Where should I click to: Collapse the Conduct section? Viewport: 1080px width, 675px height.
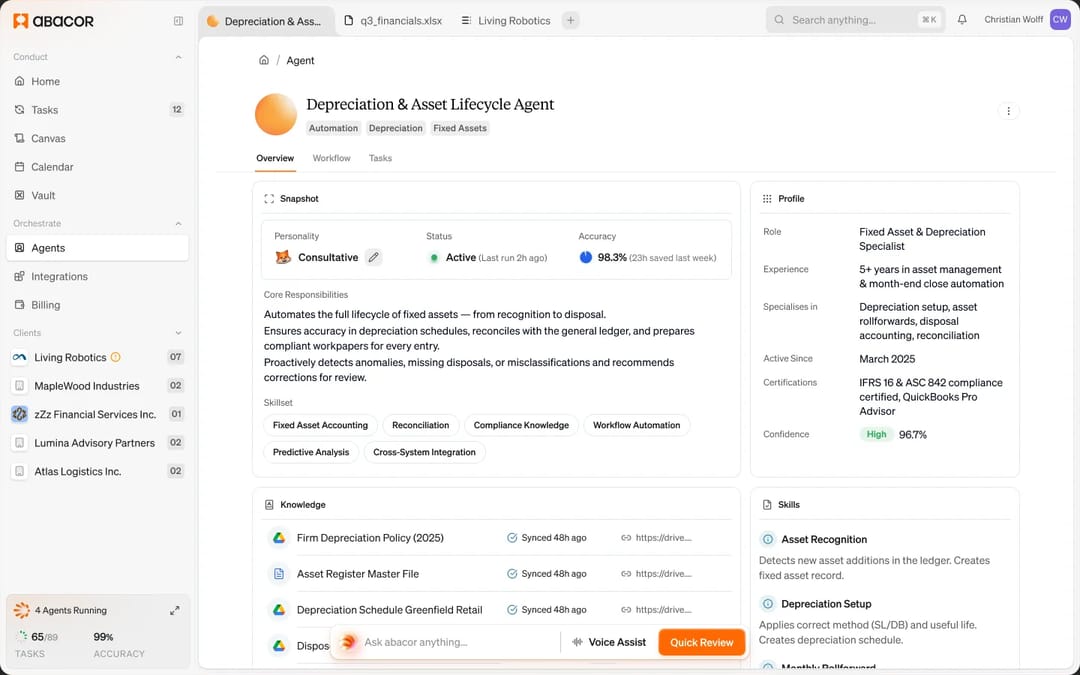coord(178,57)
